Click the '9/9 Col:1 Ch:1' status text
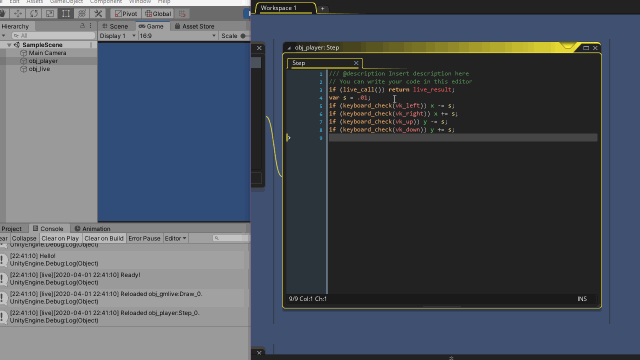 point(307,299)
